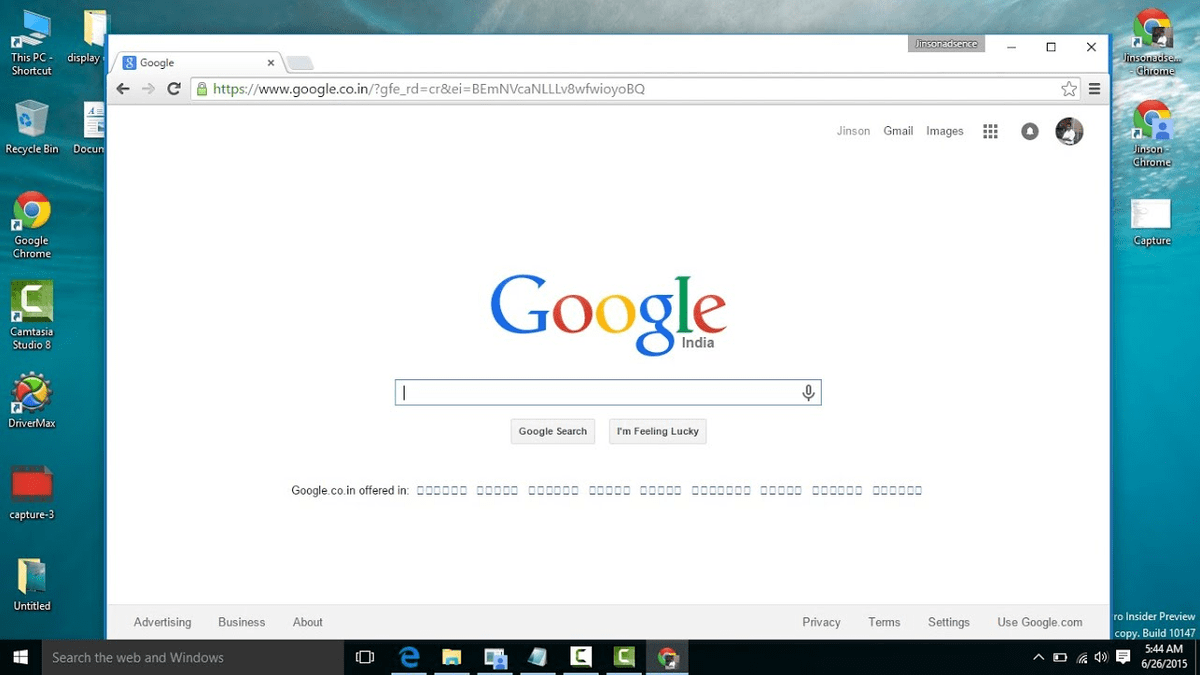Open Terms footer link
1200x675 pixels.
click(884, 622)
